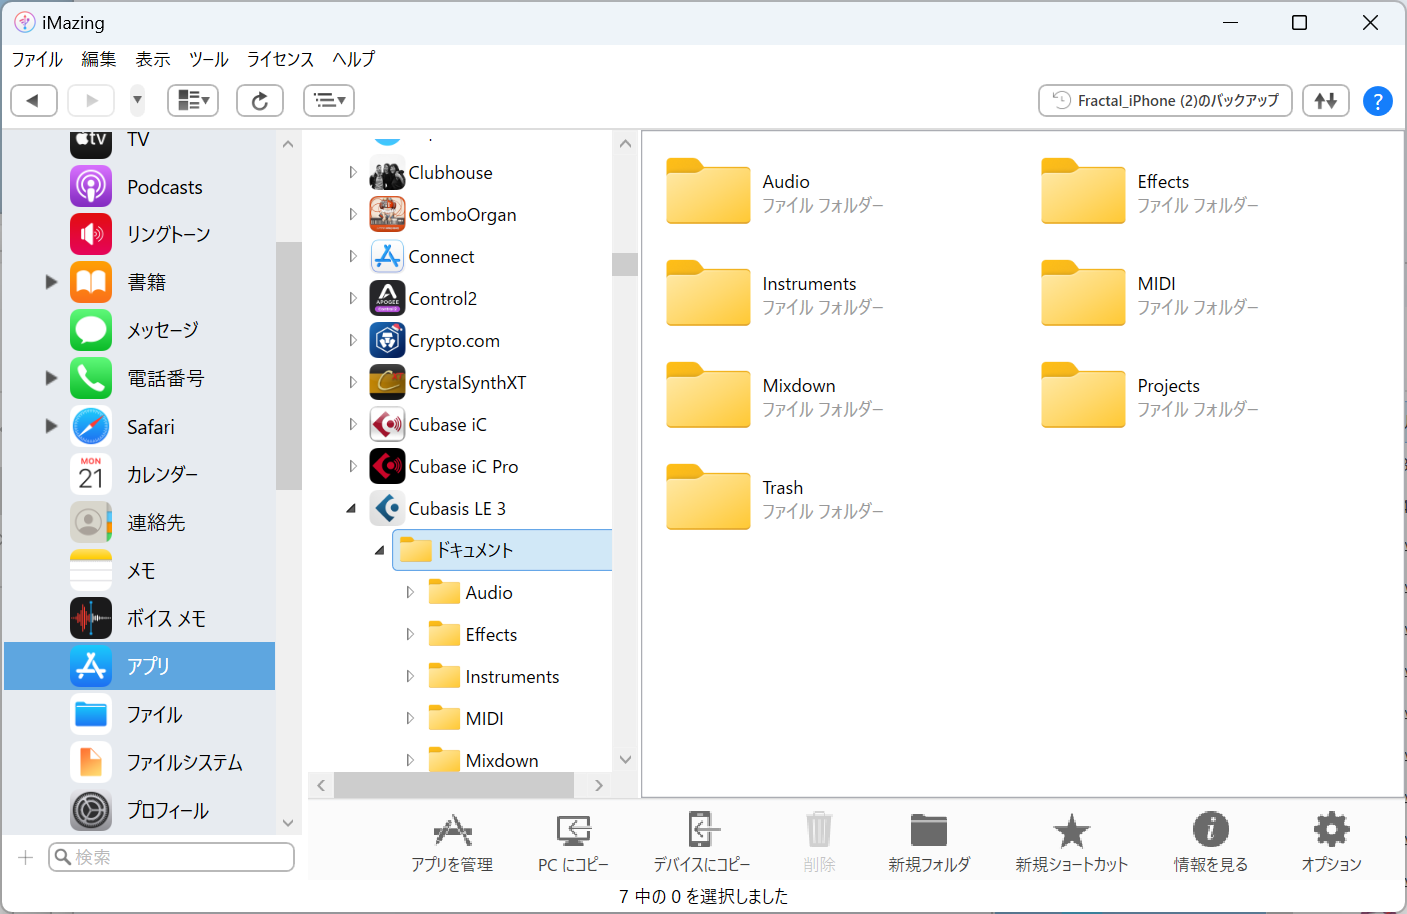Select the 電話番号 phone icon
1407x914 pixels.
pyautogui.click(x=91, y=378)
